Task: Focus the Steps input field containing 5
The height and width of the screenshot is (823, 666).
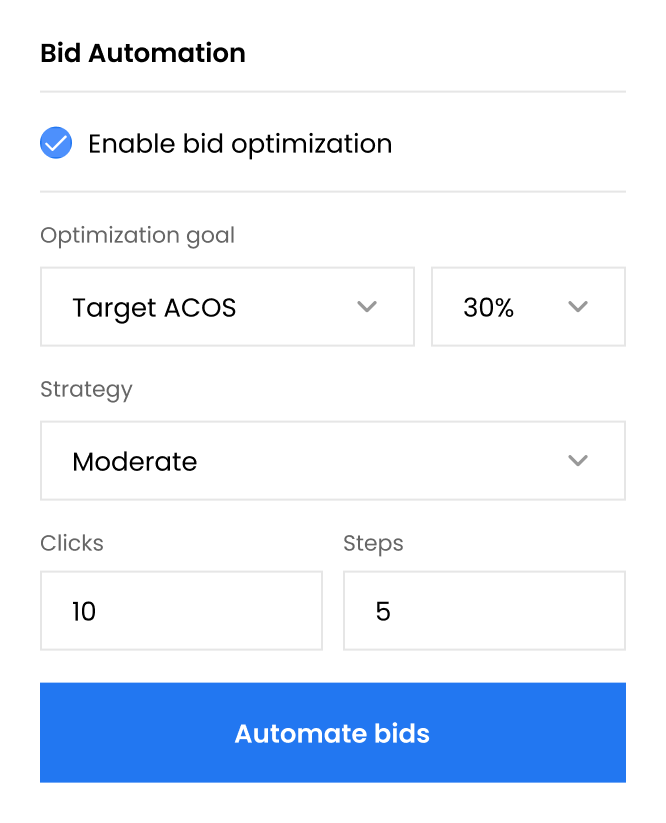Action: point(484,610)
